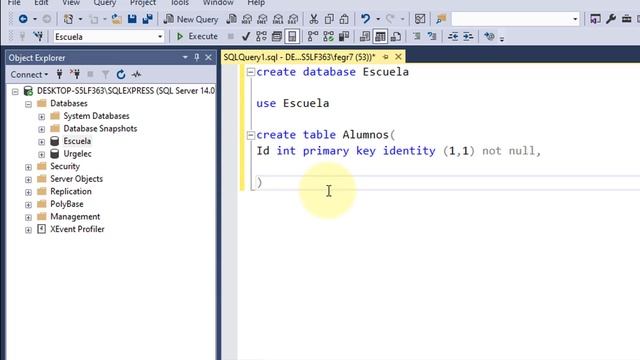Collapse the Databases folder
This screenshot has height=360, width=640.
28,104
